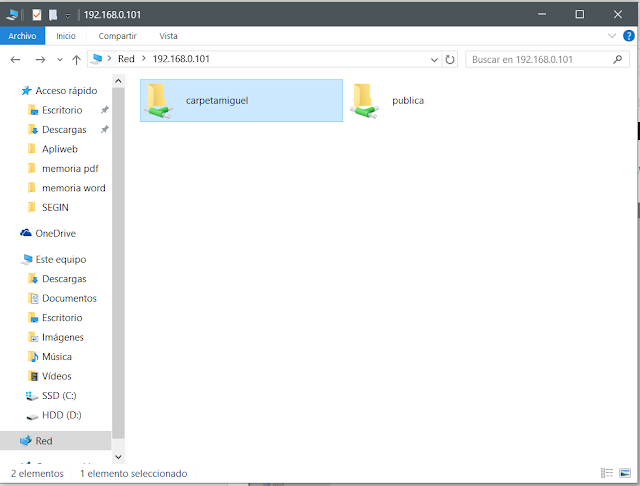Go forward with the right arrow button
This screenshot has height=486, width=640.
pyautogui.click(x=40, y=60)
